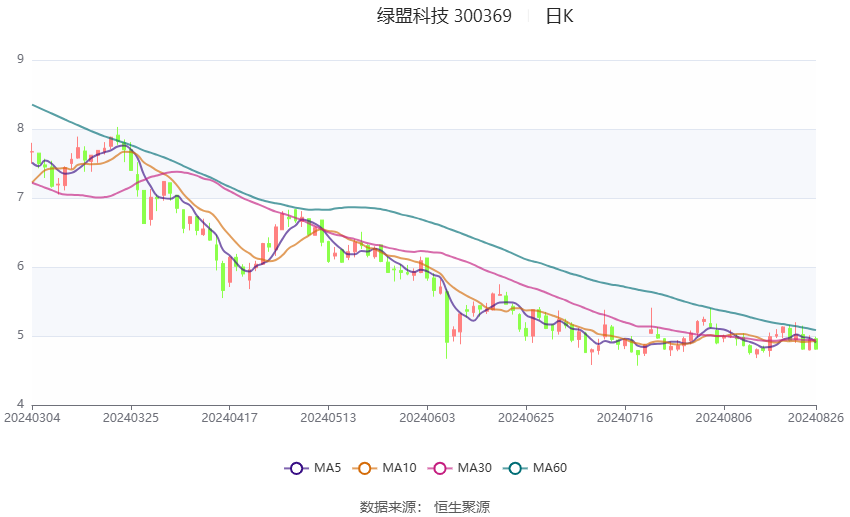Click the y-axis value 8
This screenshot has height=517, width=850.
tap(21, 128)
